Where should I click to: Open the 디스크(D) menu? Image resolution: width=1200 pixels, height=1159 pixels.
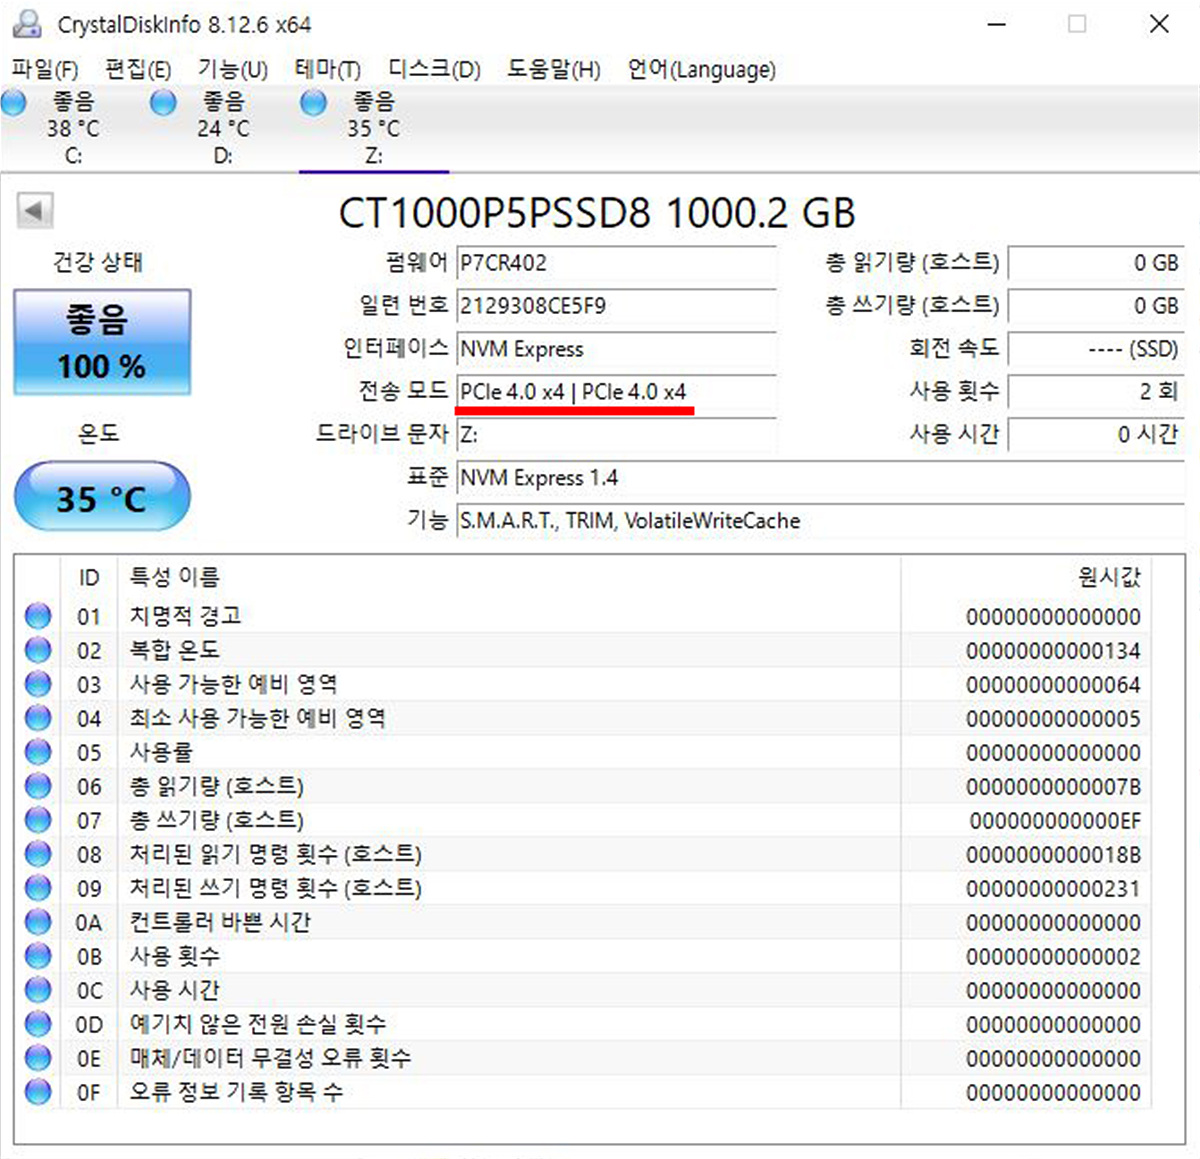[434, 69]
